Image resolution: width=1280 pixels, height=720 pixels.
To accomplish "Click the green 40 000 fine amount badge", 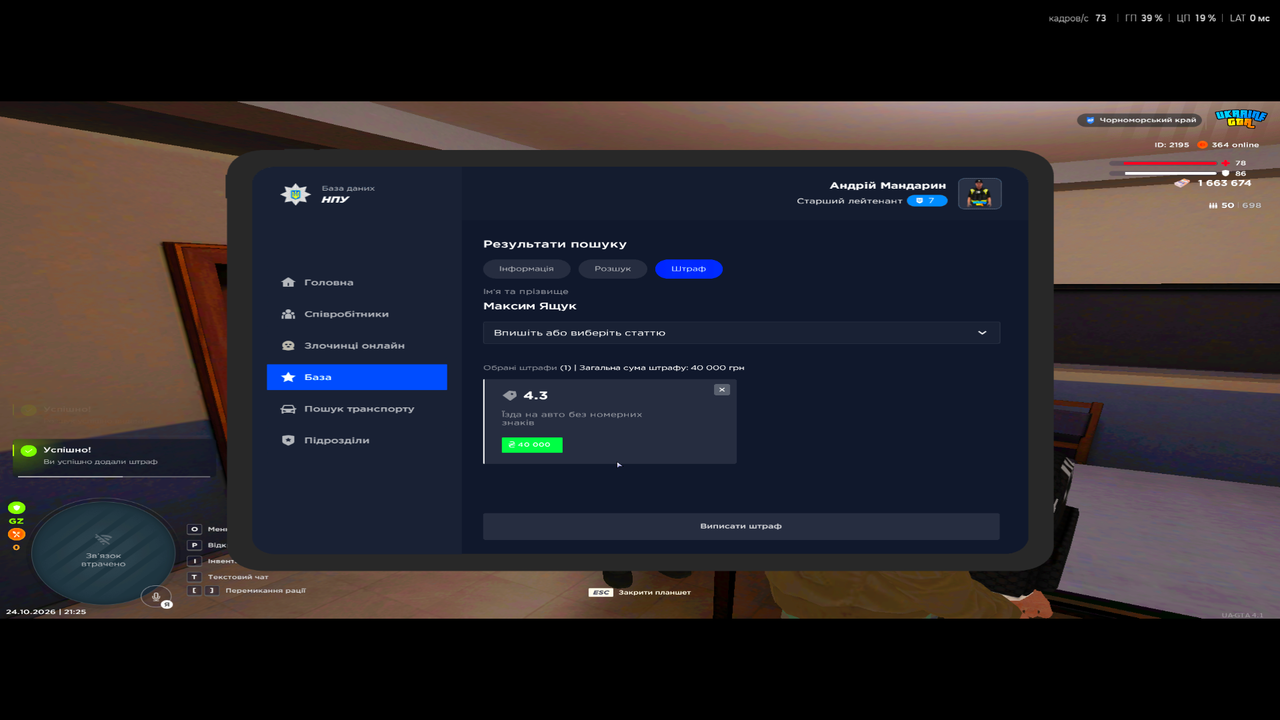I will pos(532,445).
